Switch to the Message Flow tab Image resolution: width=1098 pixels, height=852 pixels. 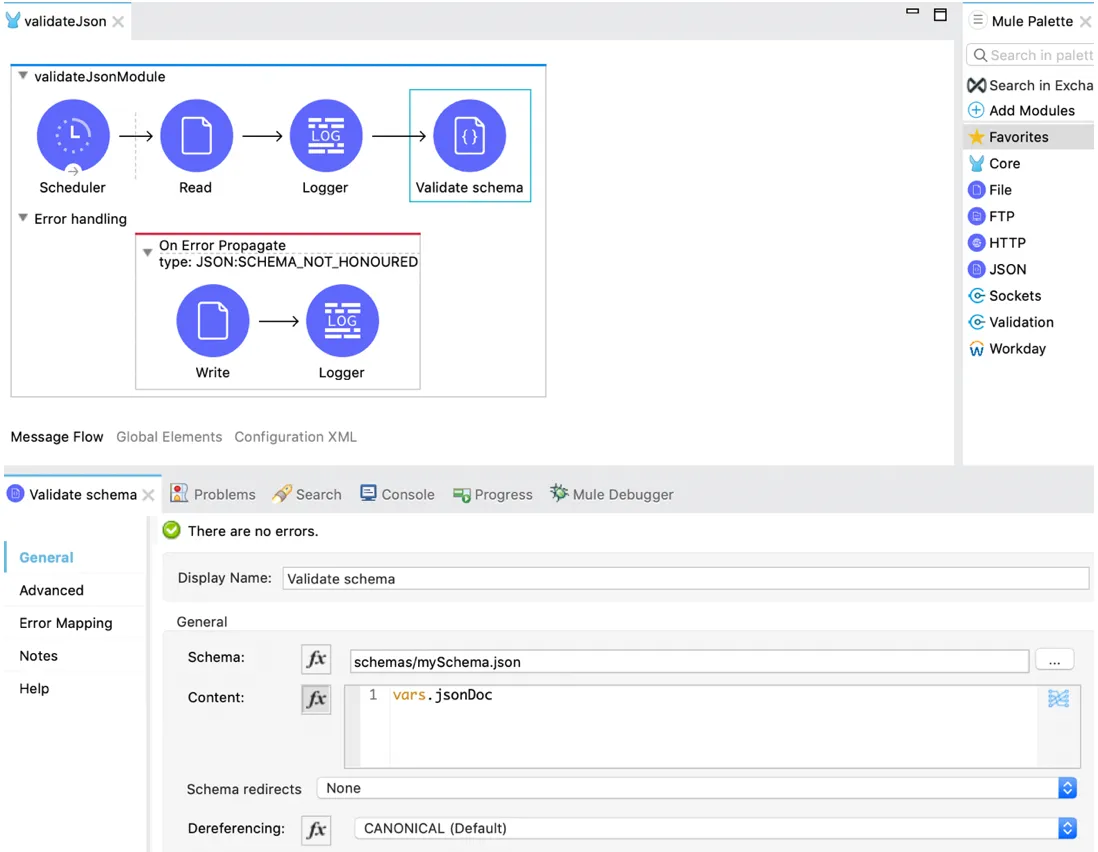click(57, 437)
